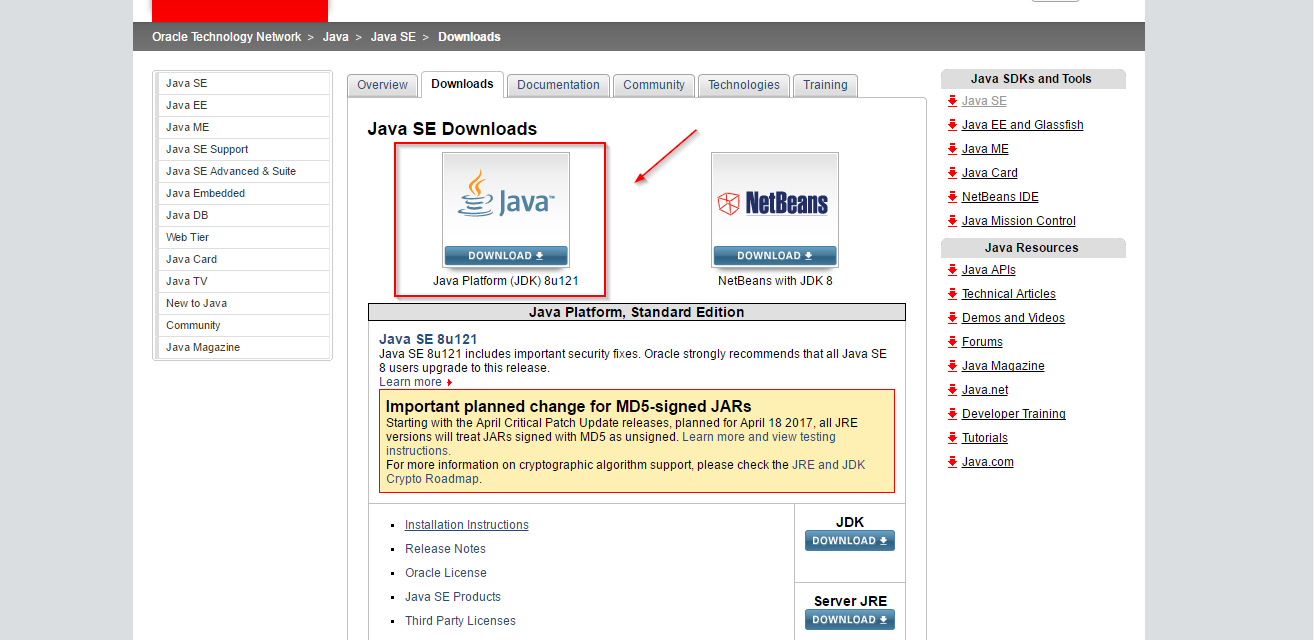Click the Developer Training link
1314x640 pixels.
[x=1014, y=414]
